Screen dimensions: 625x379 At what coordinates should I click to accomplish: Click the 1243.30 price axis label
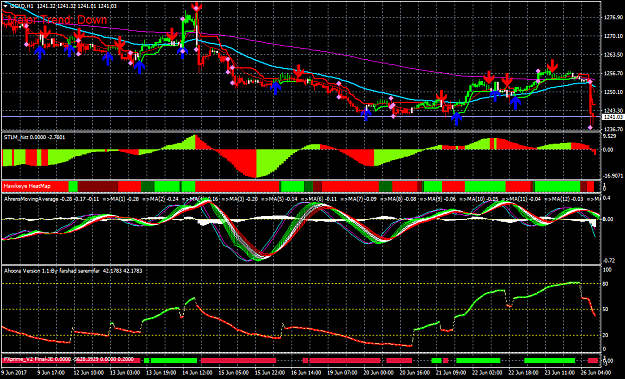pos(613,111)
